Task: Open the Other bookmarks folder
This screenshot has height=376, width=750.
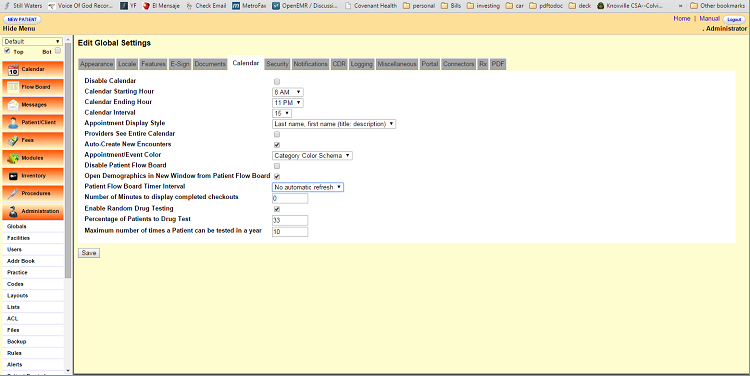Action: click(717, 6)
